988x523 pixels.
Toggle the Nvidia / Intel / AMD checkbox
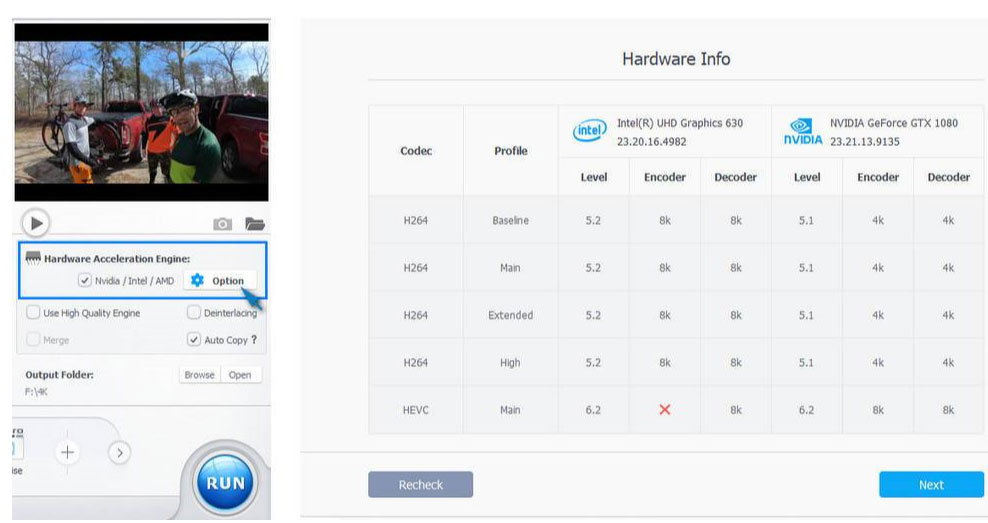(84, 280)
